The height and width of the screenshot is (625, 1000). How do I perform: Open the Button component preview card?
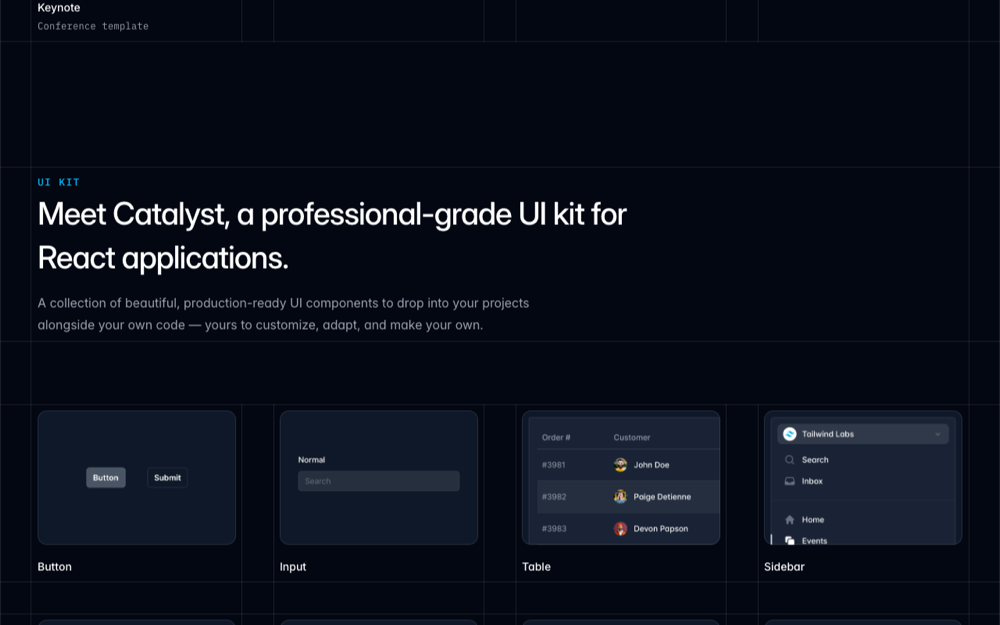136,478
